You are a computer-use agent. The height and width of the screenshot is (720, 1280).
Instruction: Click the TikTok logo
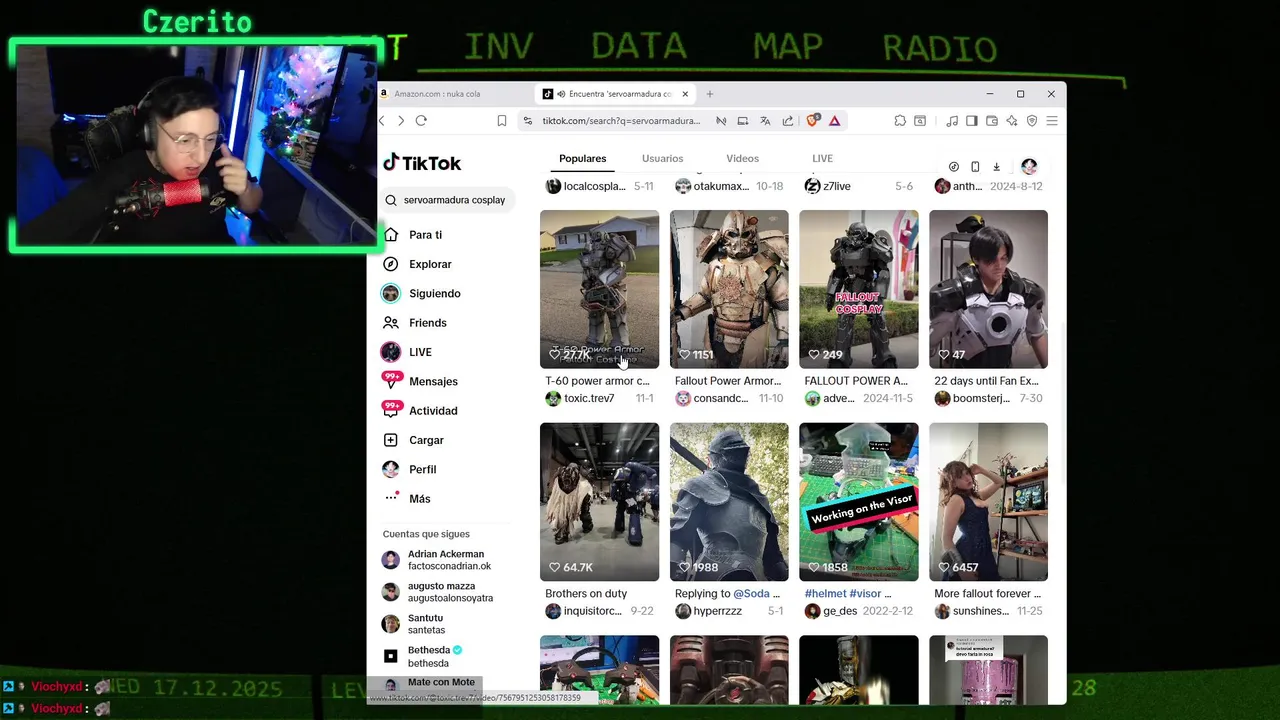[422, 163]
